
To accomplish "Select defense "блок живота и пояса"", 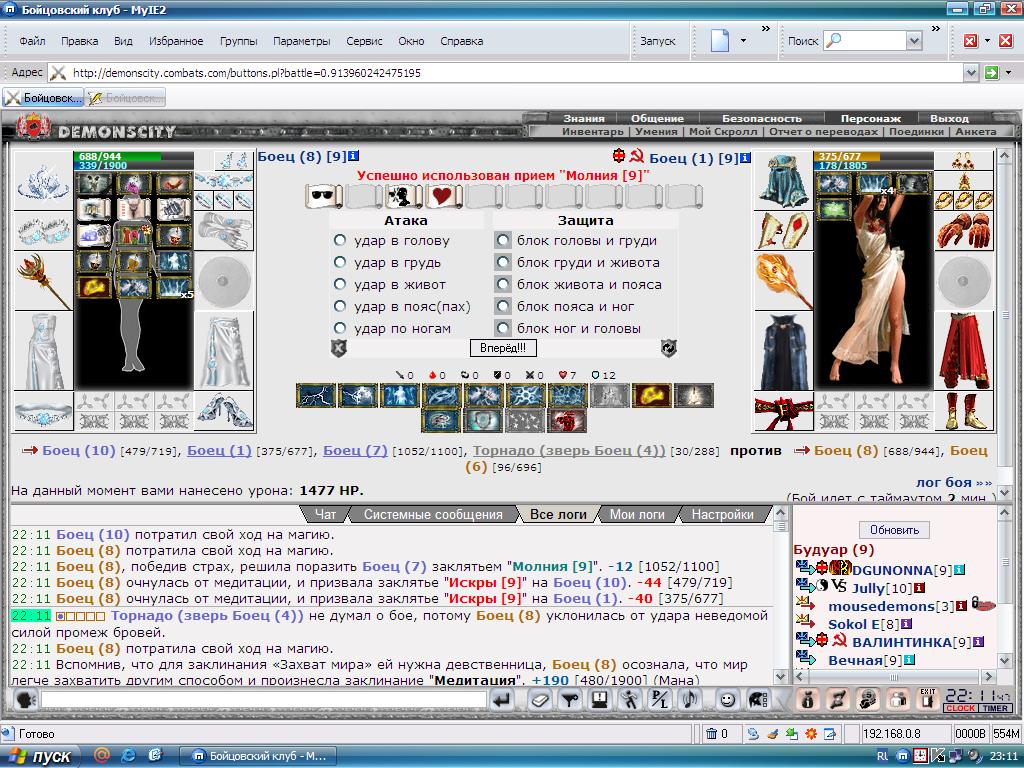I will pyautogui.click(x=502, y=285).
